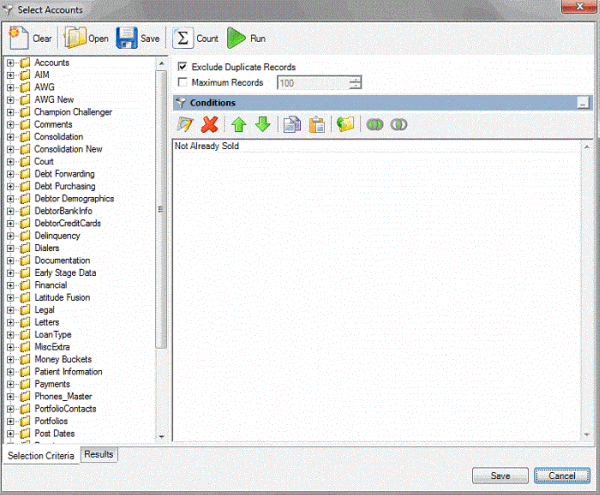This screenshot has height=495, width=600.
Task: Click the Accounts folder icon
Action: click(x=25, y=62)
